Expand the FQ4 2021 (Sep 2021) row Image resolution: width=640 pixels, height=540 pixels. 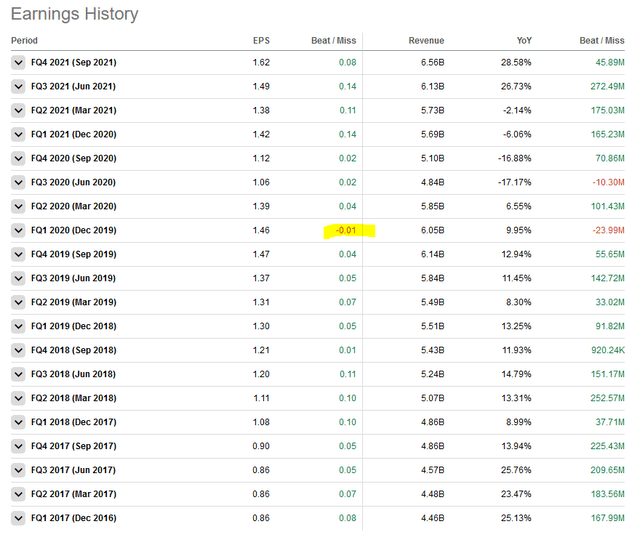pyautogui.click(x=18, y=63)
